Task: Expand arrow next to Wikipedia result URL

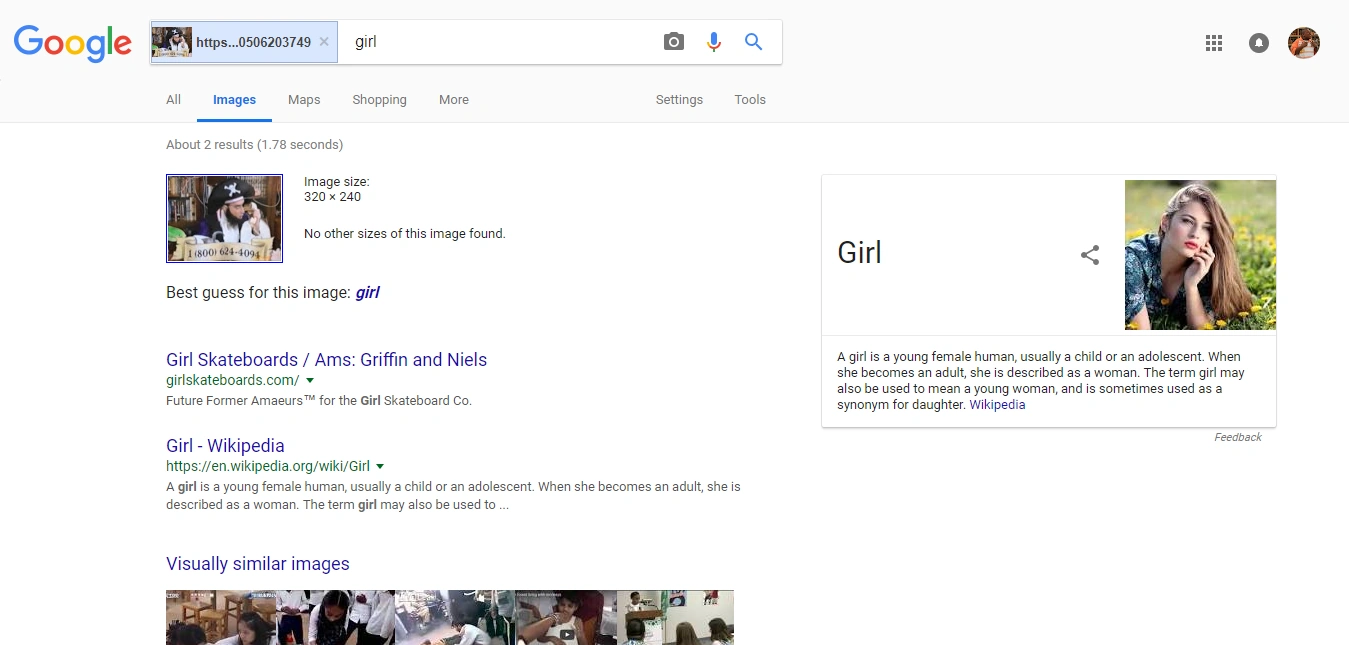Action: [x=380, y=467]
